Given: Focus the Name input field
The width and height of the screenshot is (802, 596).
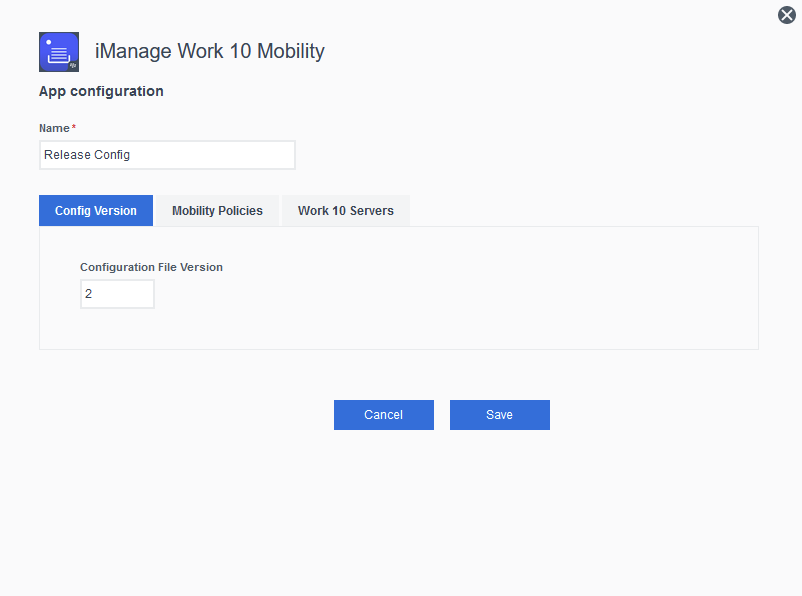Looking at the screenshot, I should tap(220, 155).
